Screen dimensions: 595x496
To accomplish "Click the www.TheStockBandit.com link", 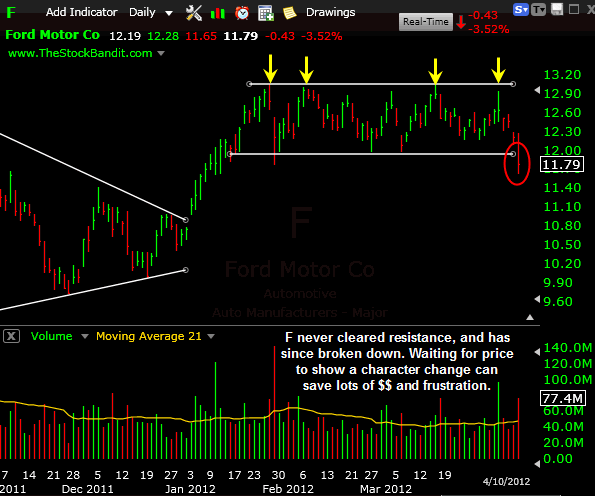I will click(x=80, y=53).
